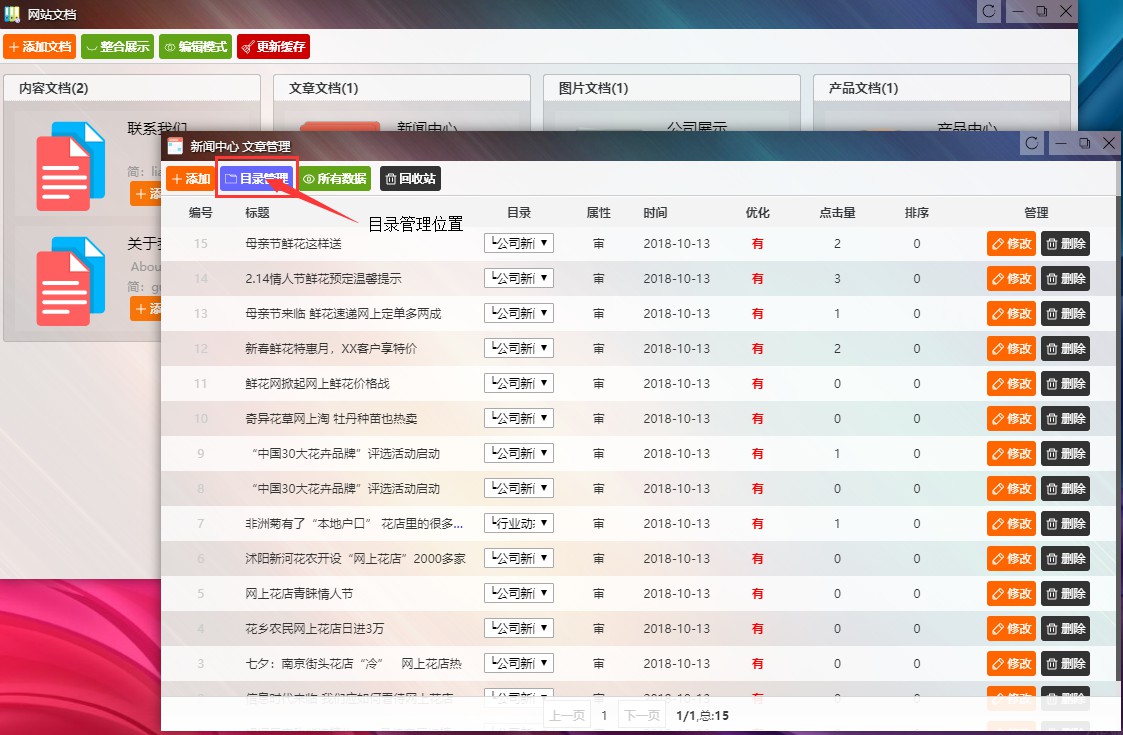
Task: Refresh 新闻中心 文章管理 window via reload icon
Action: (1031, 143)
